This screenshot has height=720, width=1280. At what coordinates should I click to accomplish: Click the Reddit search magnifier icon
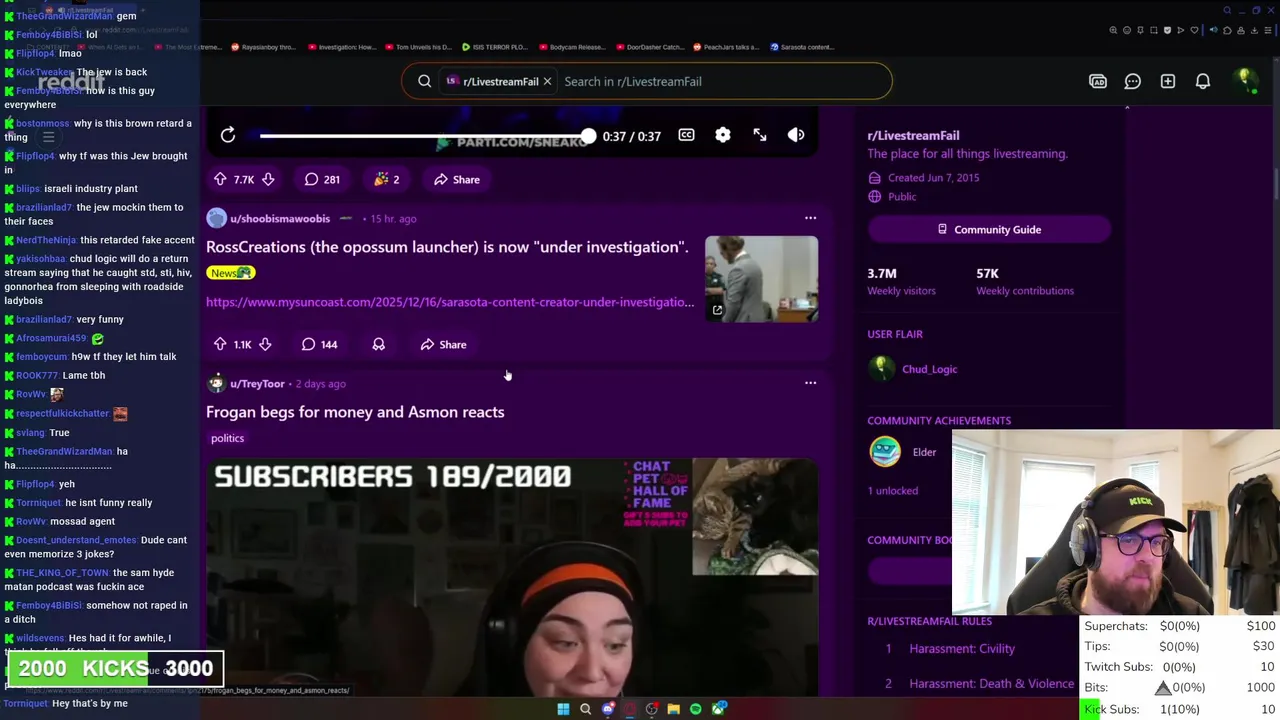tap(425, 81)
